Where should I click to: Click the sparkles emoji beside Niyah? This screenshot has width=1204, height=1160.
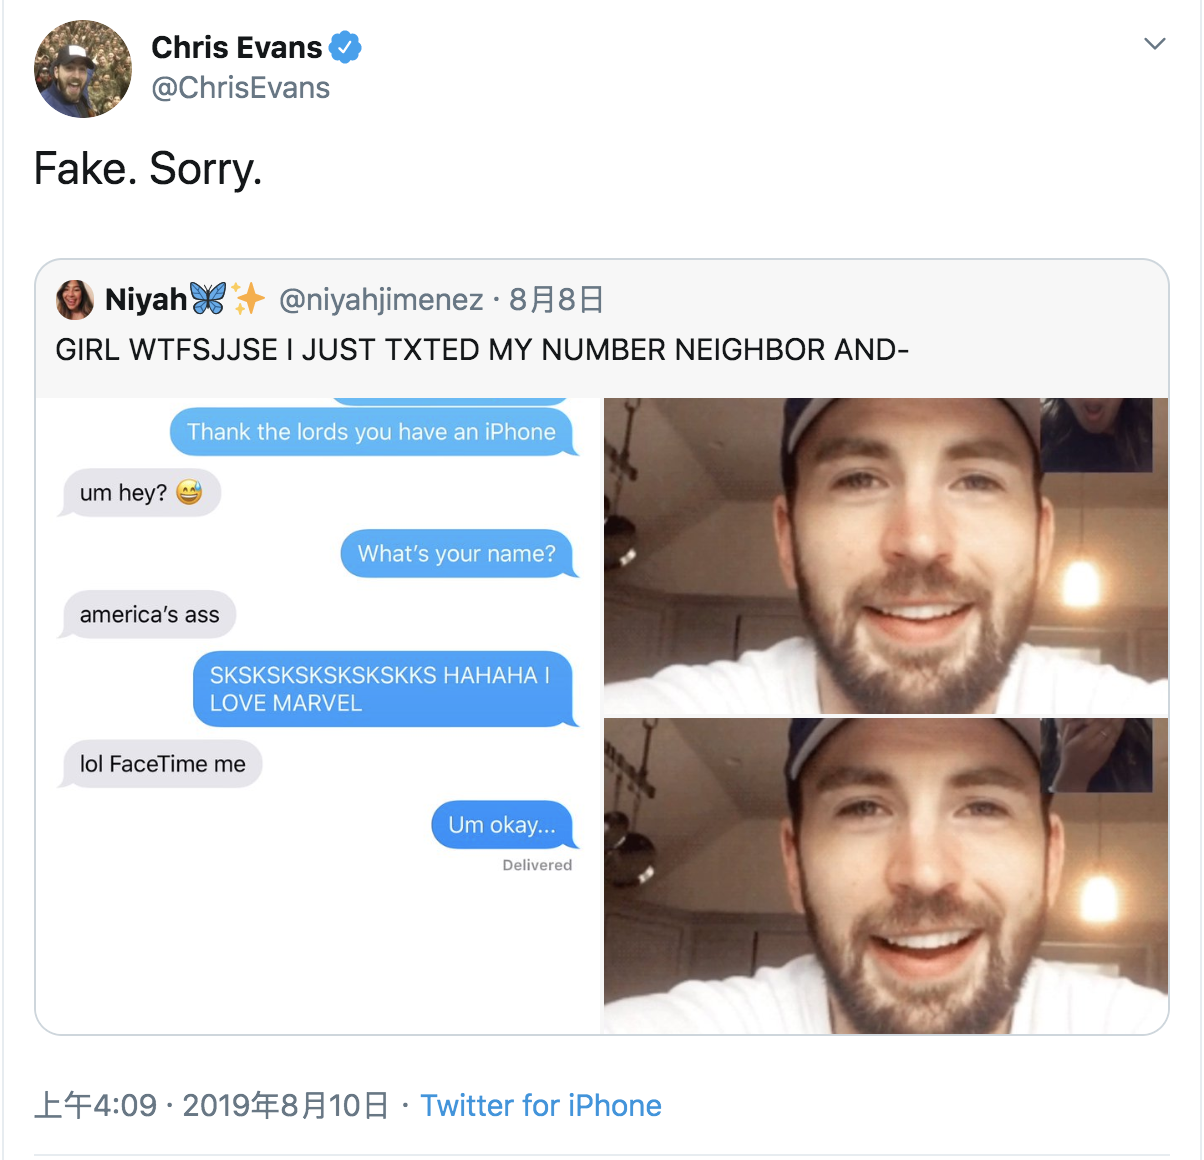coord(248,298)
